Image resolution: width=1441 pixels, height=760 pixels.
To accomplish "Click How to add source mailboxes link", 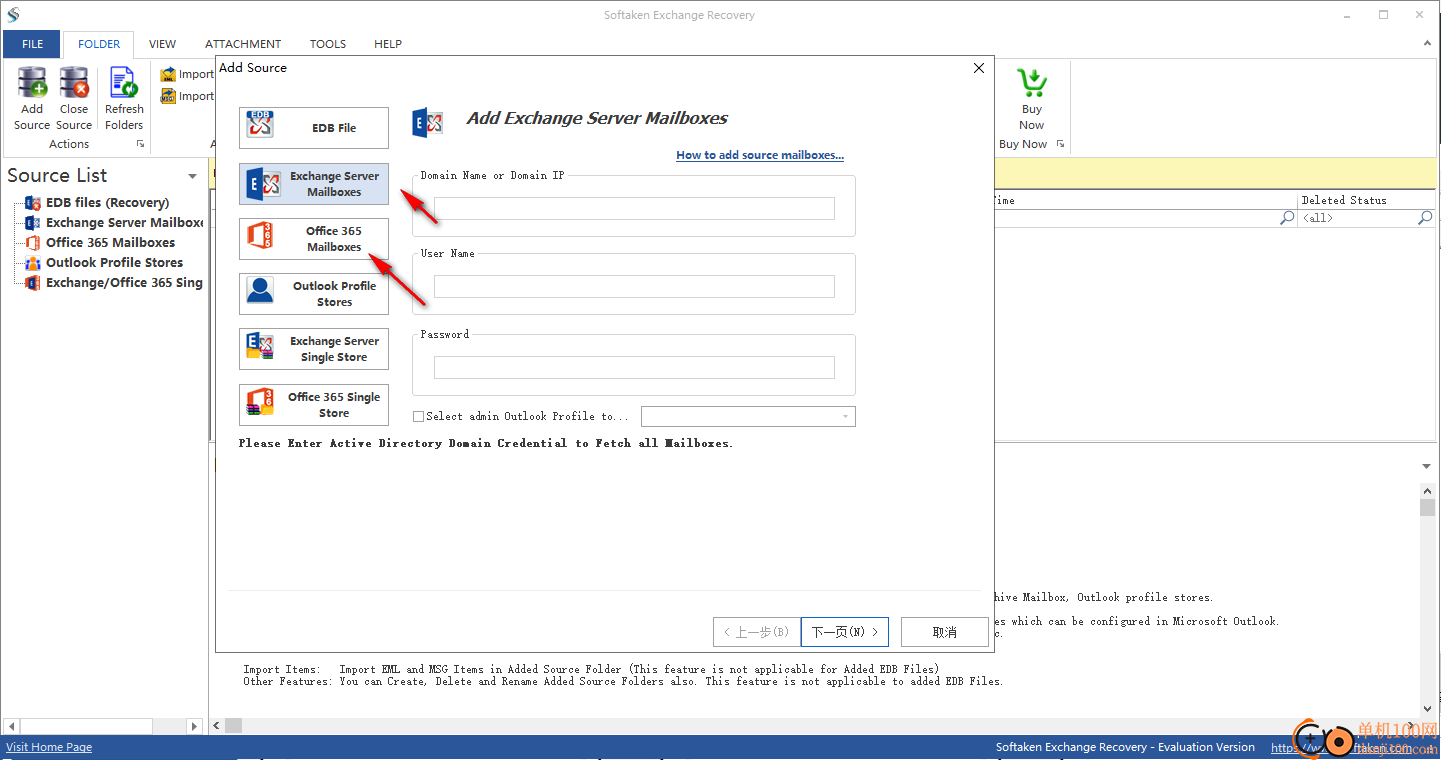I will pyautogui.click(x=760, y=155).
